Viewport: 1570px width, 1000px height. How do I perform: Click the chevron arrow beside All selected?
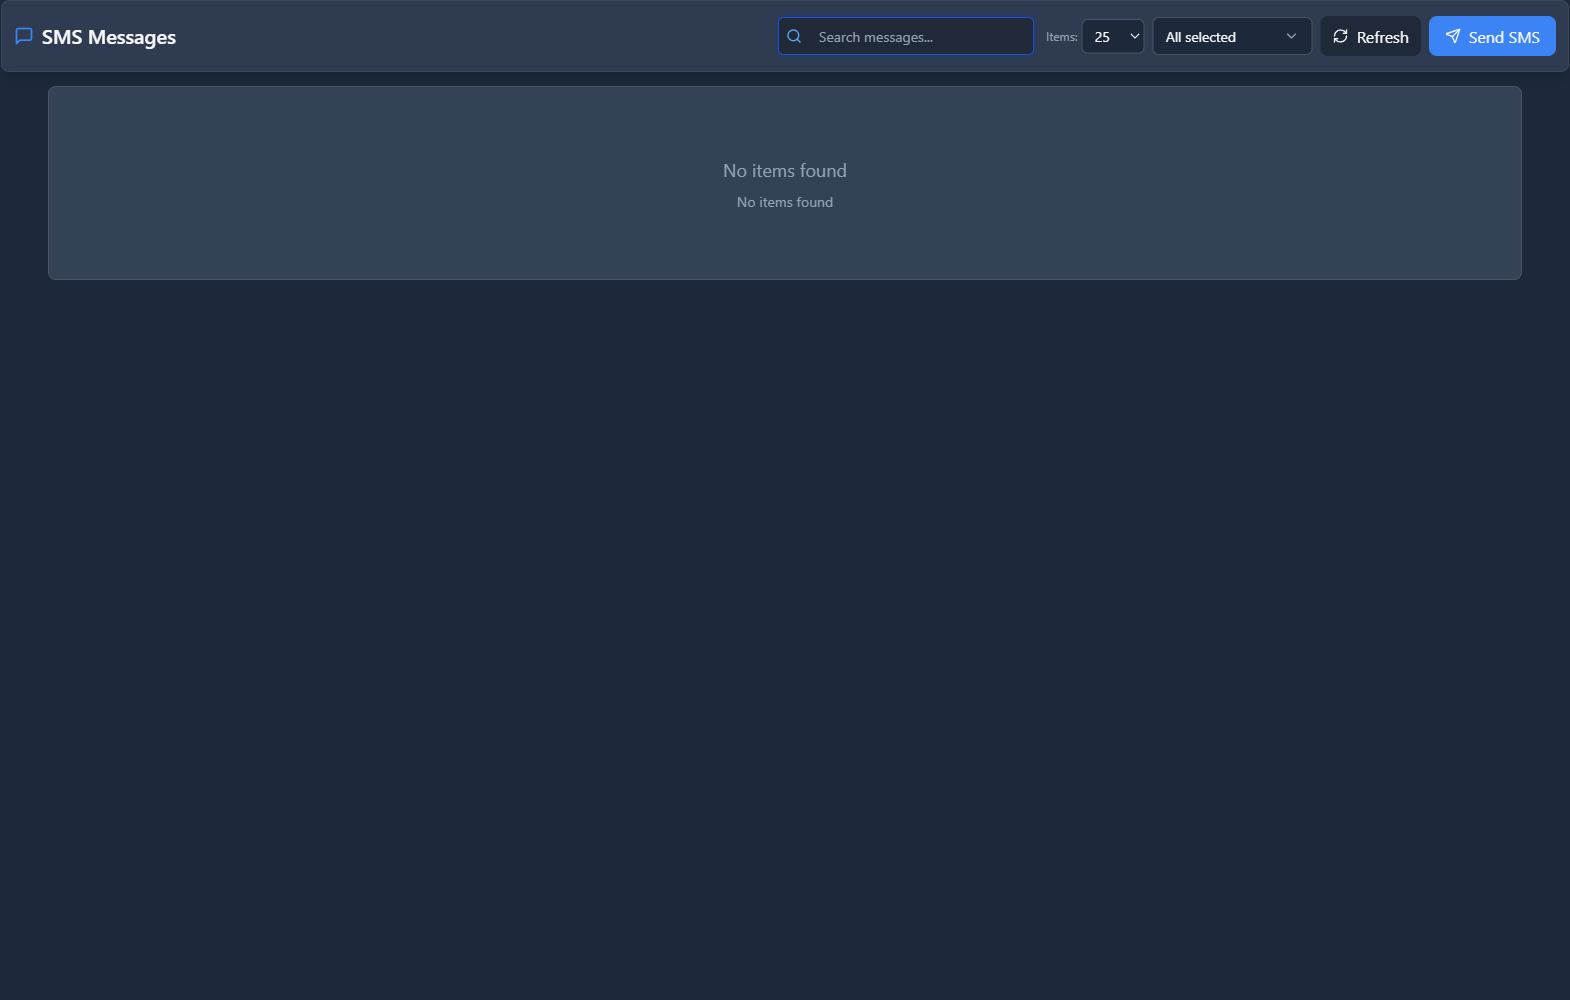[x=1291, y=36]
